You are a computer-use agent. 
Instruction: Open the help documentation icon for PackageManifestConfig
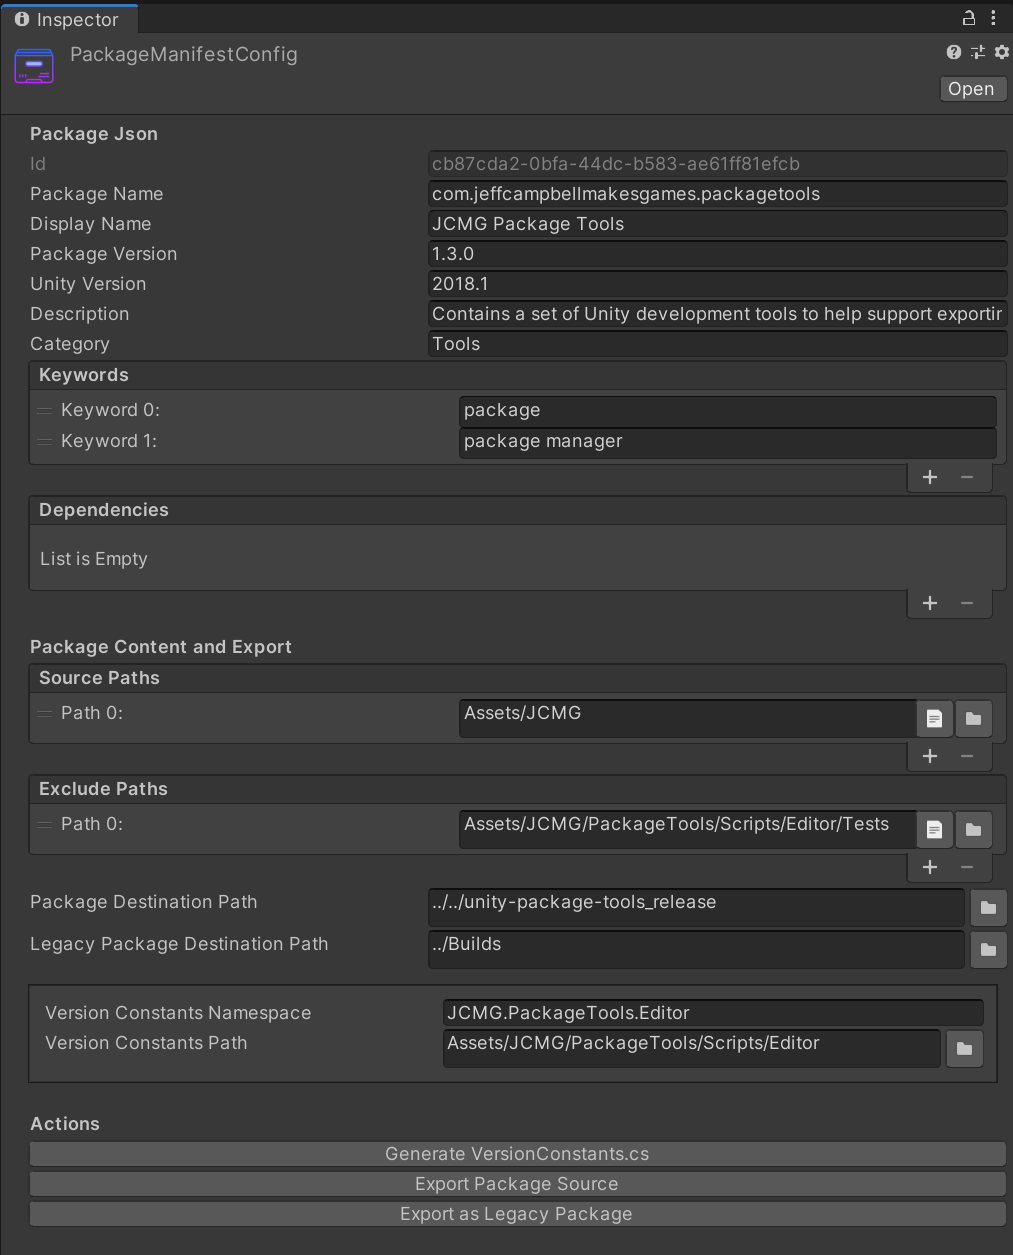point(952,52)
